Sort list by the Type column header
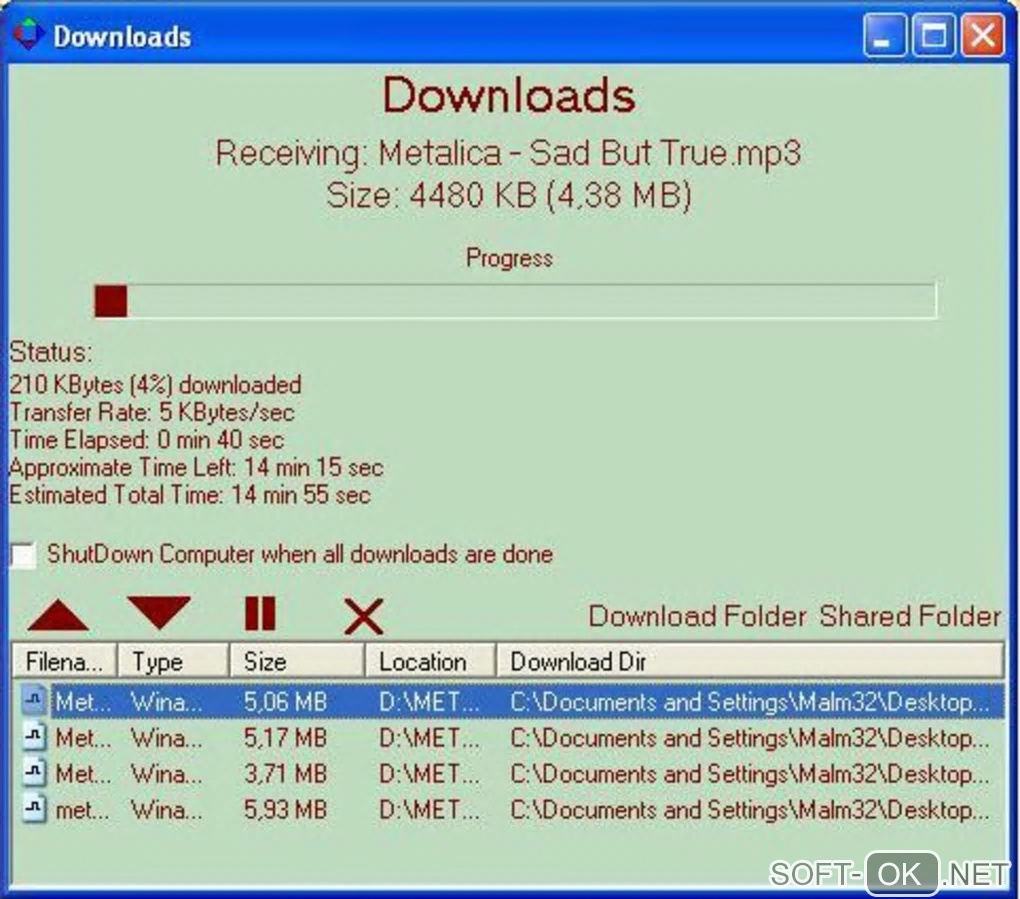Viewport: 1020px width, 899px height. (173, 662)
